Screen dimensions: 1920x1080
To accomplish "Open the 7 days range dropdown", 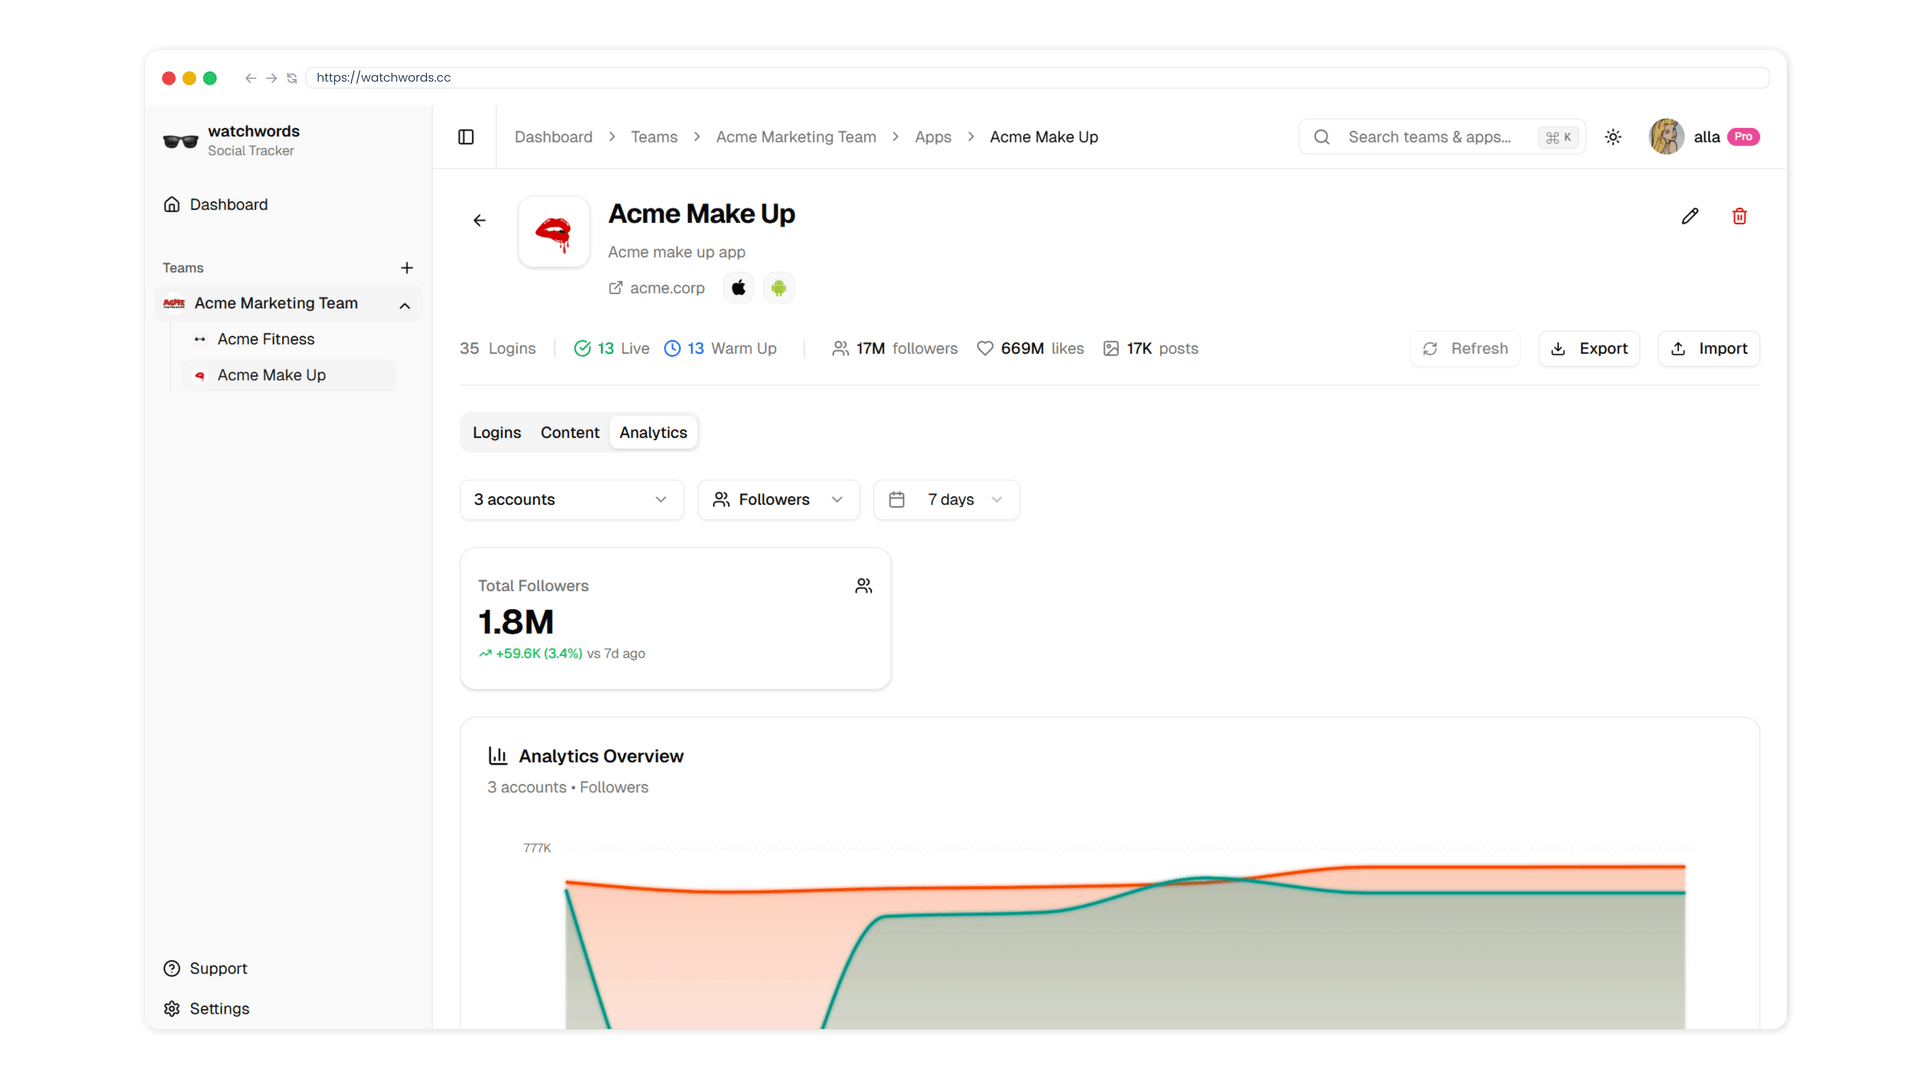I will tap(946, 500).
